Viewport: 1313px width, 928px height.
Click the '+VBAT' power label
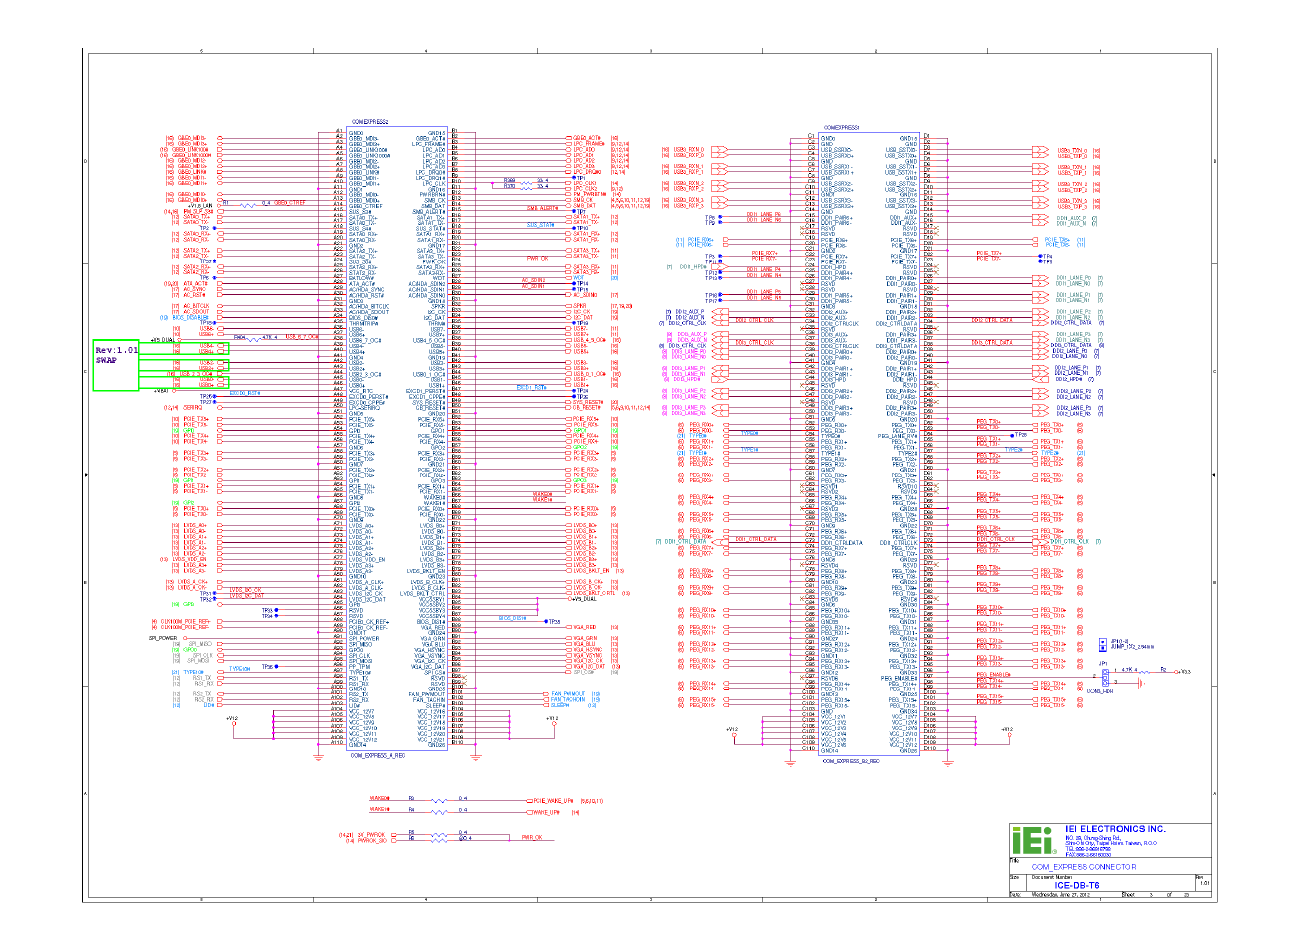(x=160, y=391)
